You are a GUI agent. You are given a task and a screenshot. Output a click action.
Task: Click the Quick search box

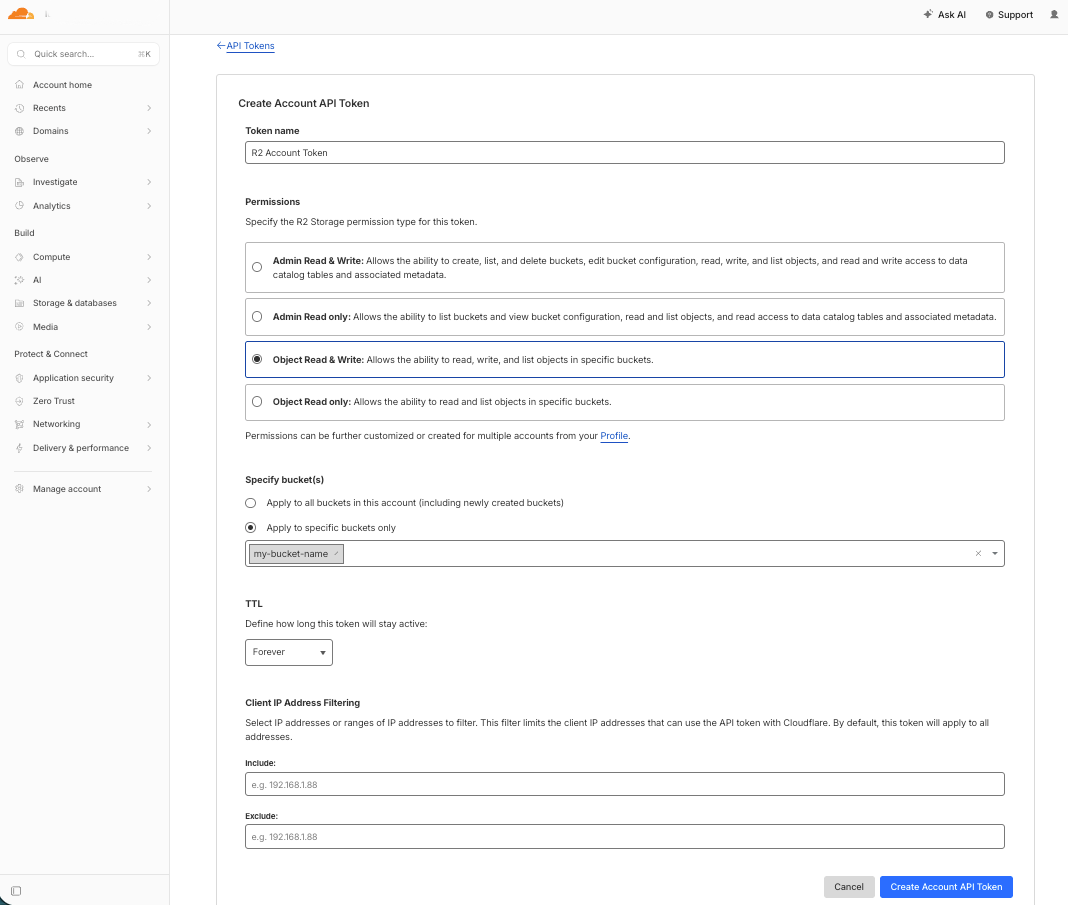coord(83,54)
